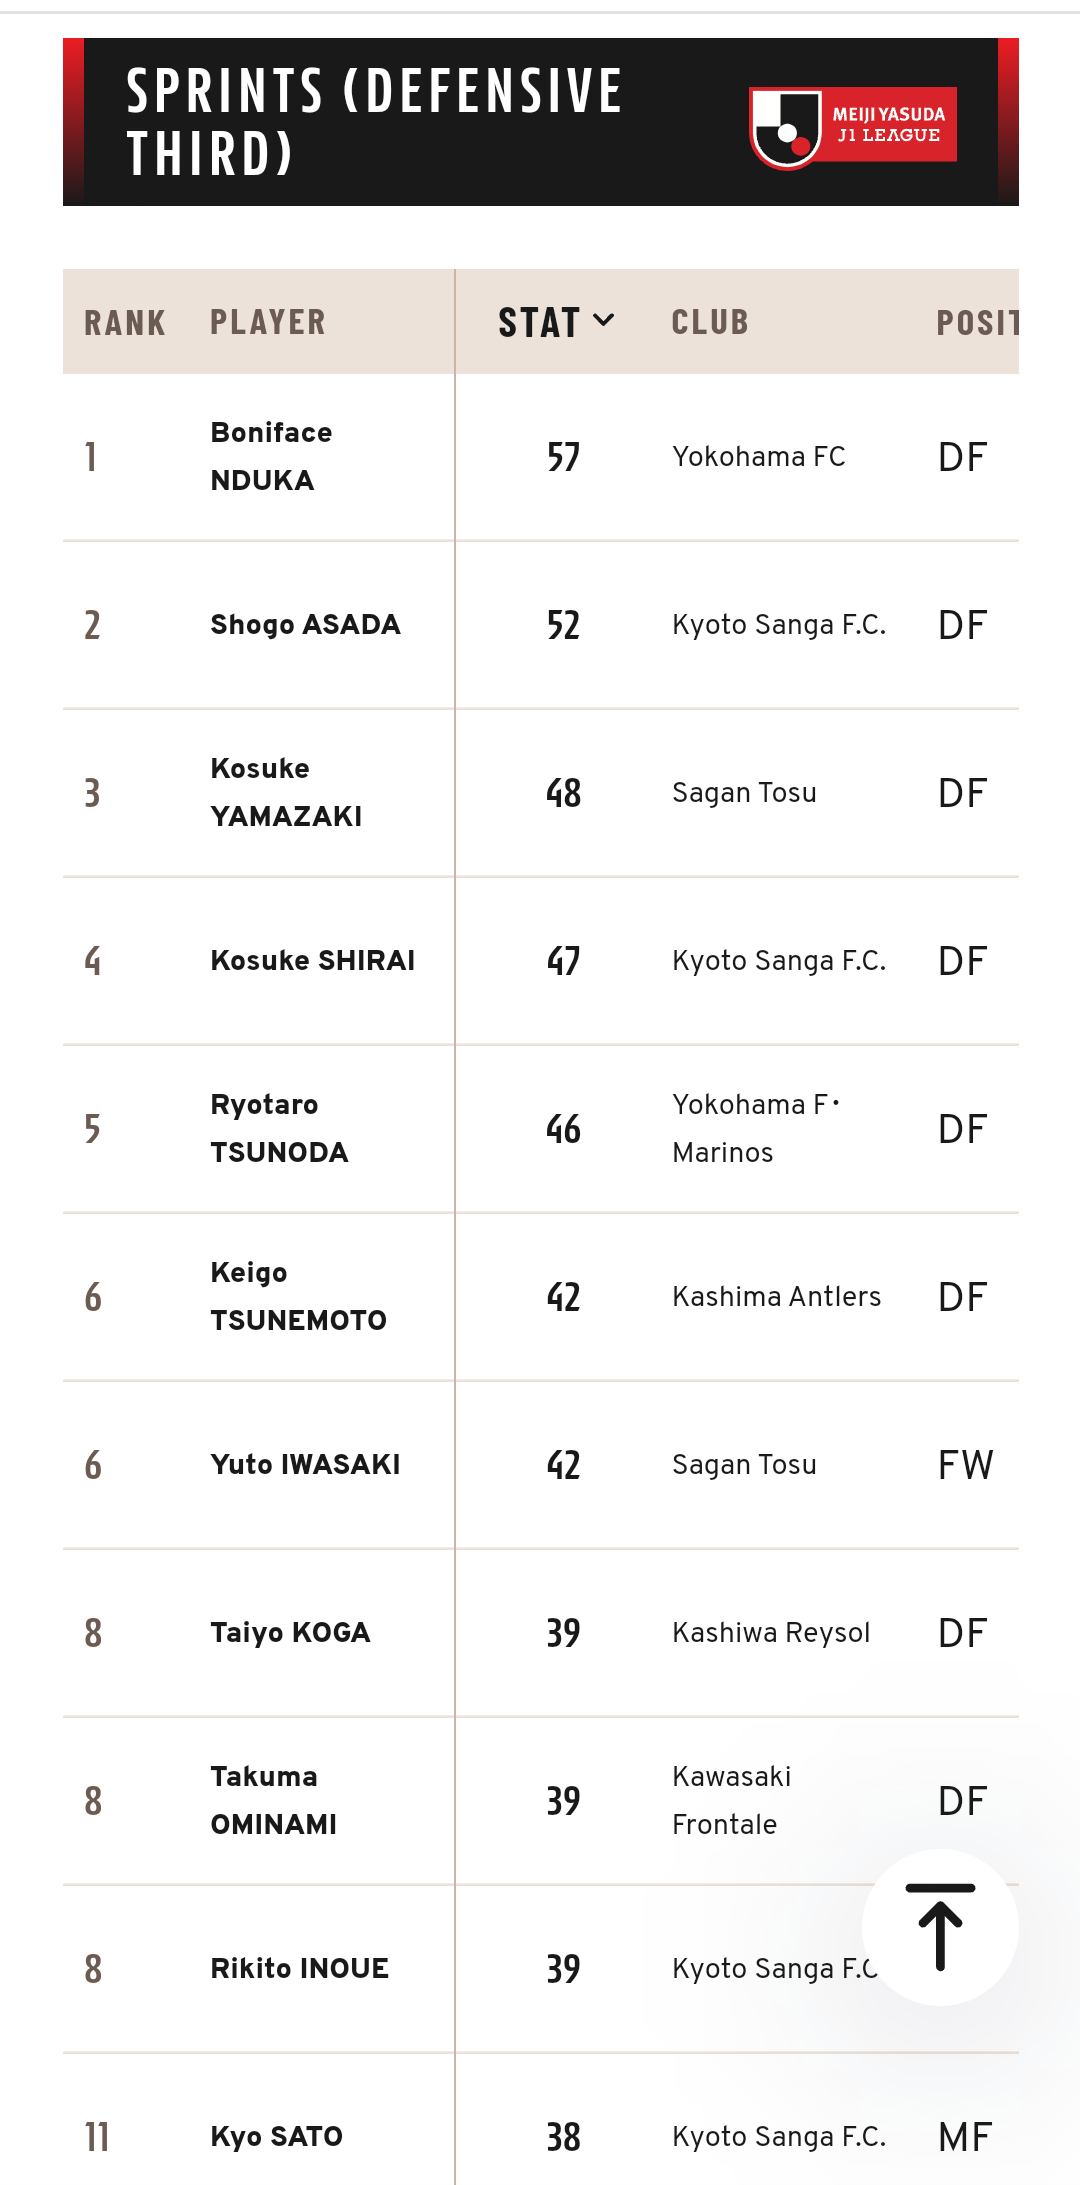Open Rikito INOUE's profile
The width and height of the screenshot is (1080, 2185).
tap(299, 1968)
